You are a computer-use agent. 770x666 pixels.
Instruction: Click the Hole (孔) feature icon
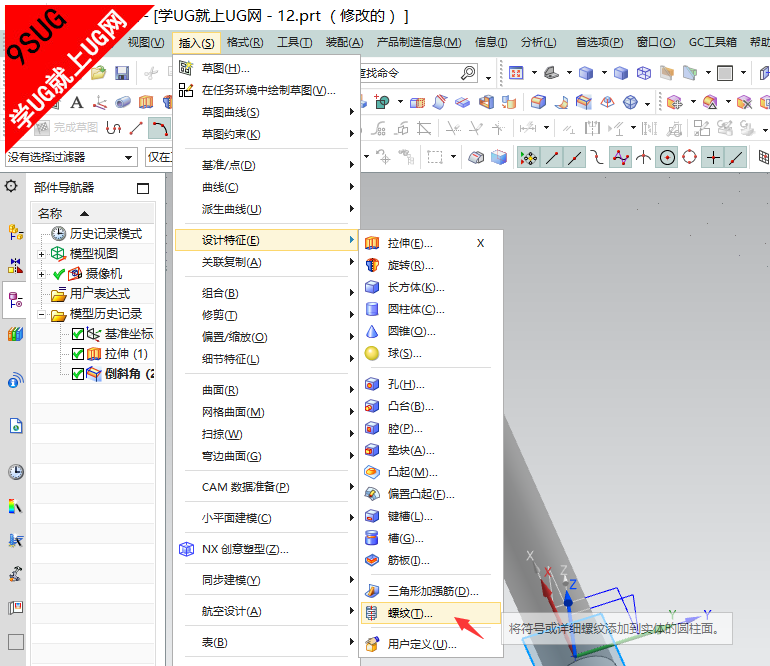[372, 384]
